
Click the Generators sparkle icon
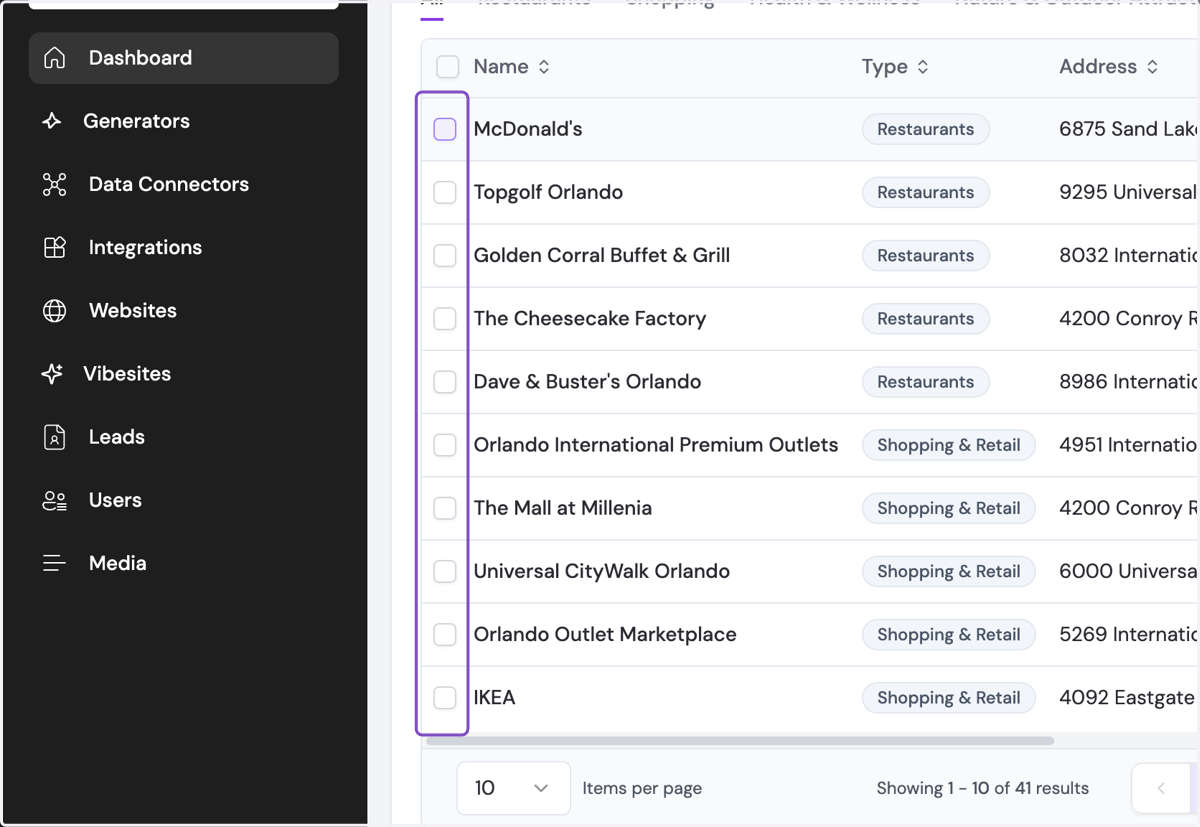point(52,121)
